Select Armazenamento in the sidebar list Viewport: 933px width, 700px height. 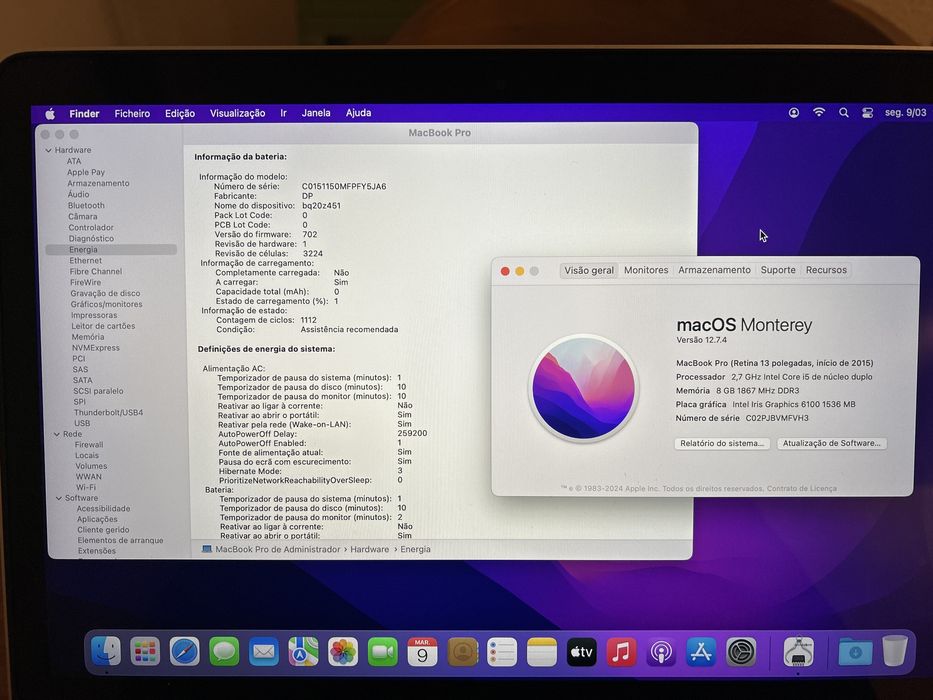click(x=98, y=183)
